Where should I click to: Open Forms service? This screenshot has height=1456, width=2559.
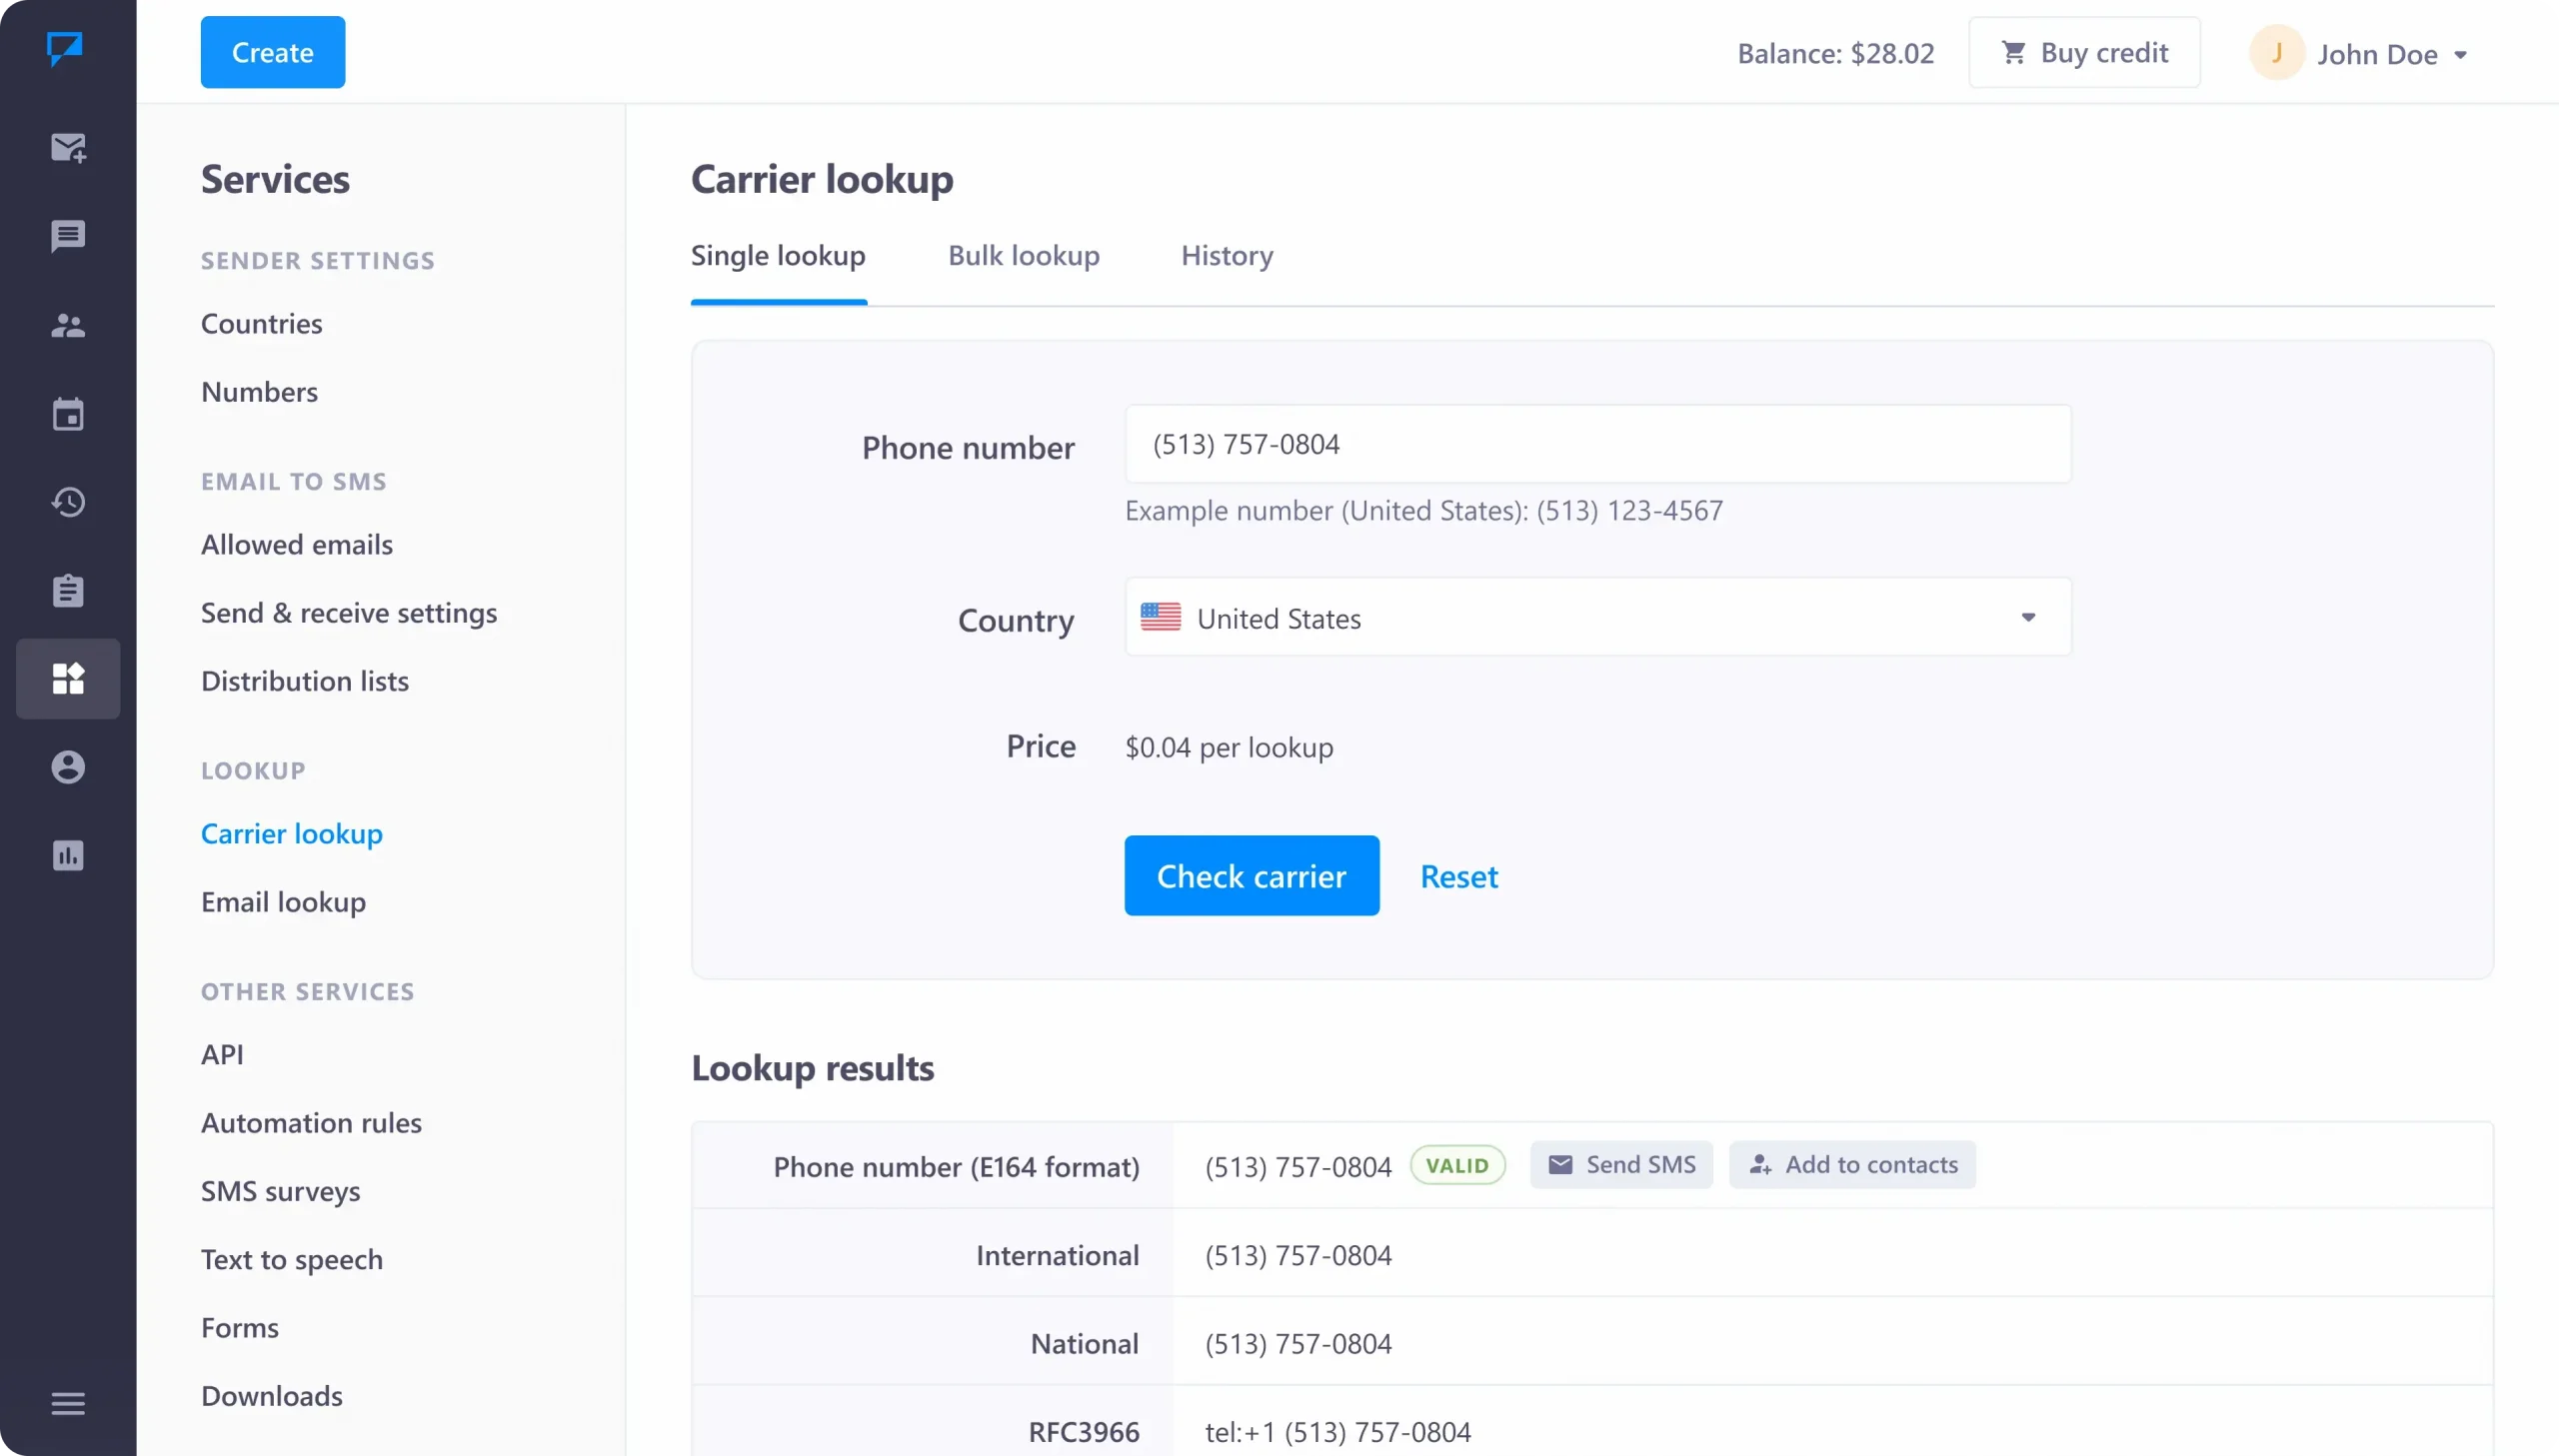239,1328
